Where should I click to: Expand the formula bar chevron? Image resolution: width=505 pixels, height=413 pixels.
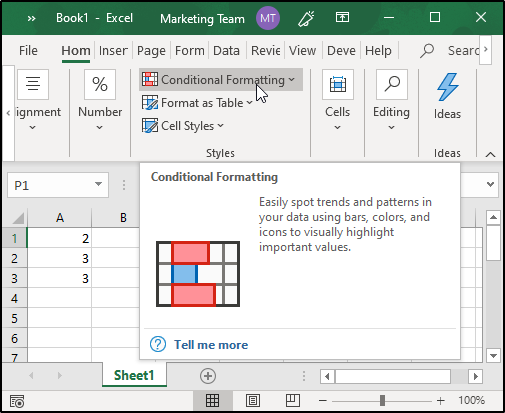pyautogui.click(x=490, y=184)
